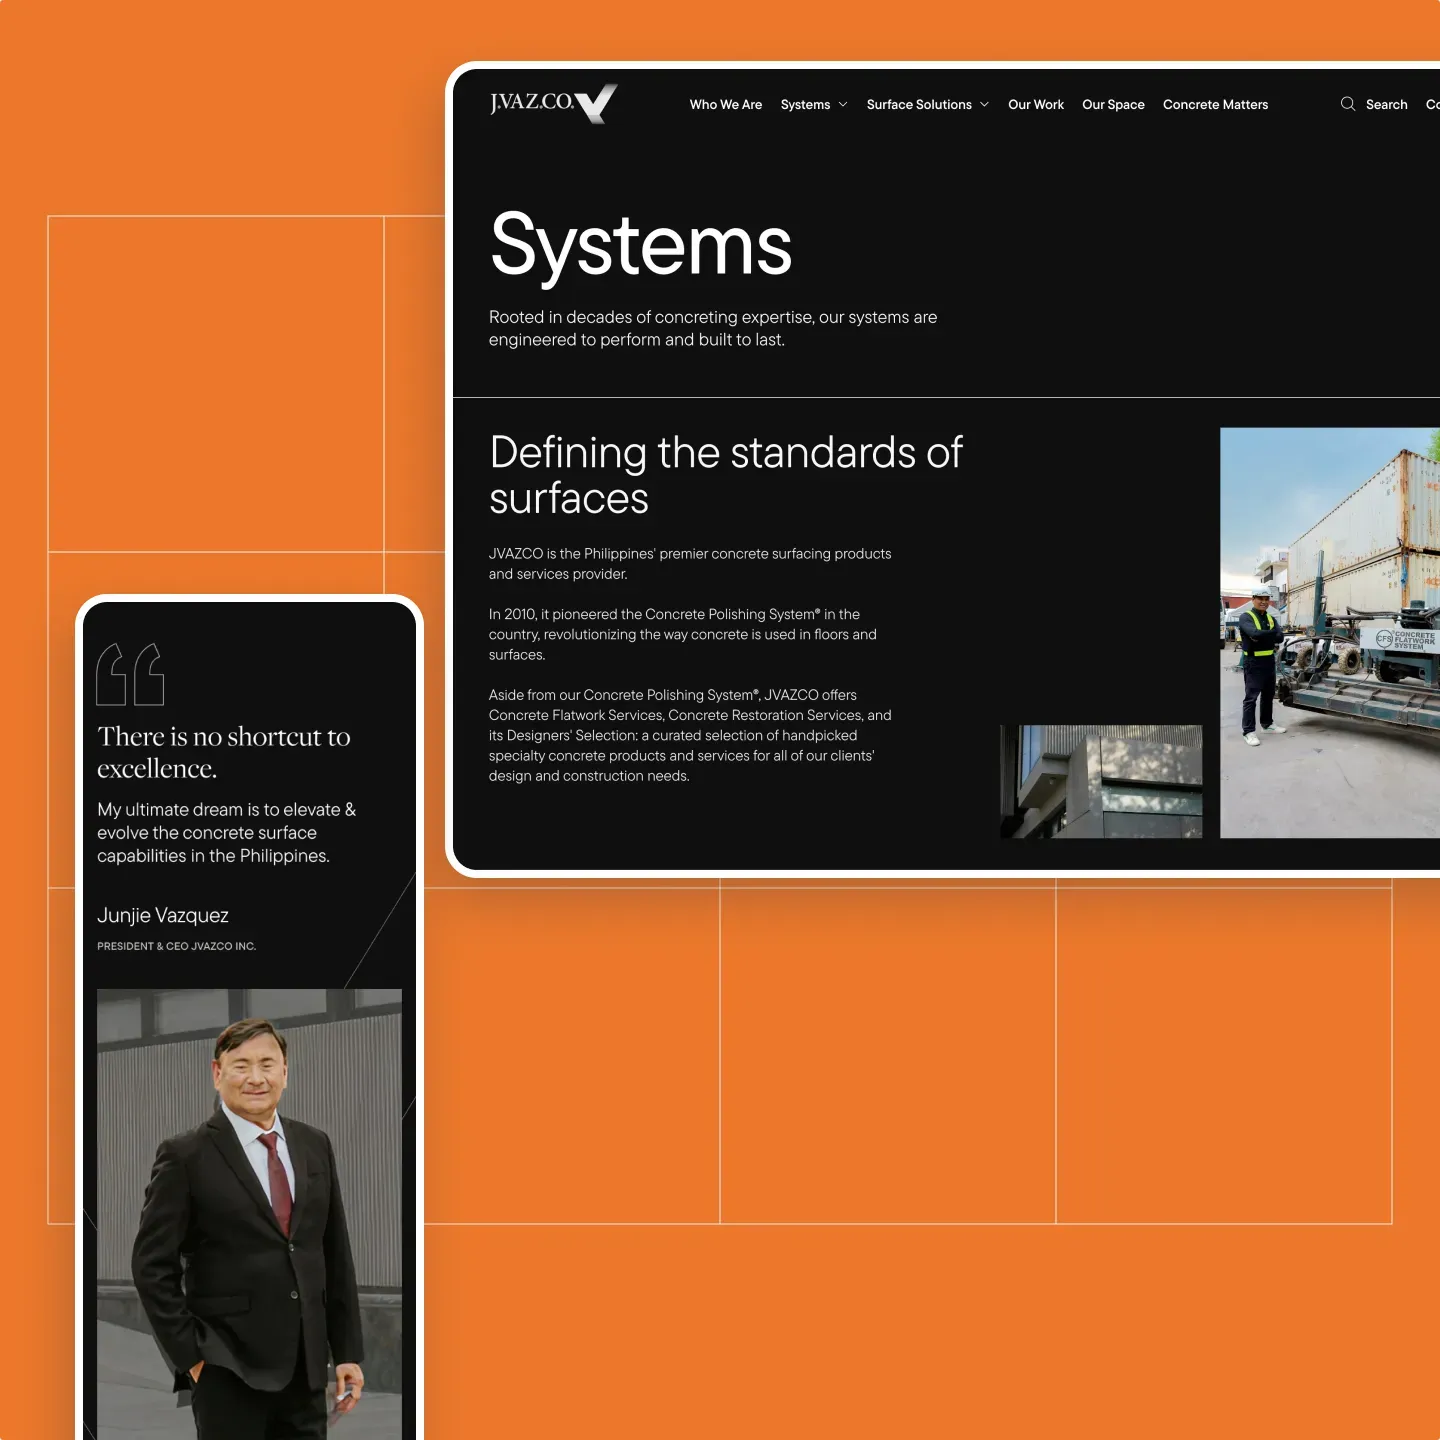This screenshot has height=1440, width=1440.
Task: Click the small building facade thumbnail
Action: point(1101,781)
